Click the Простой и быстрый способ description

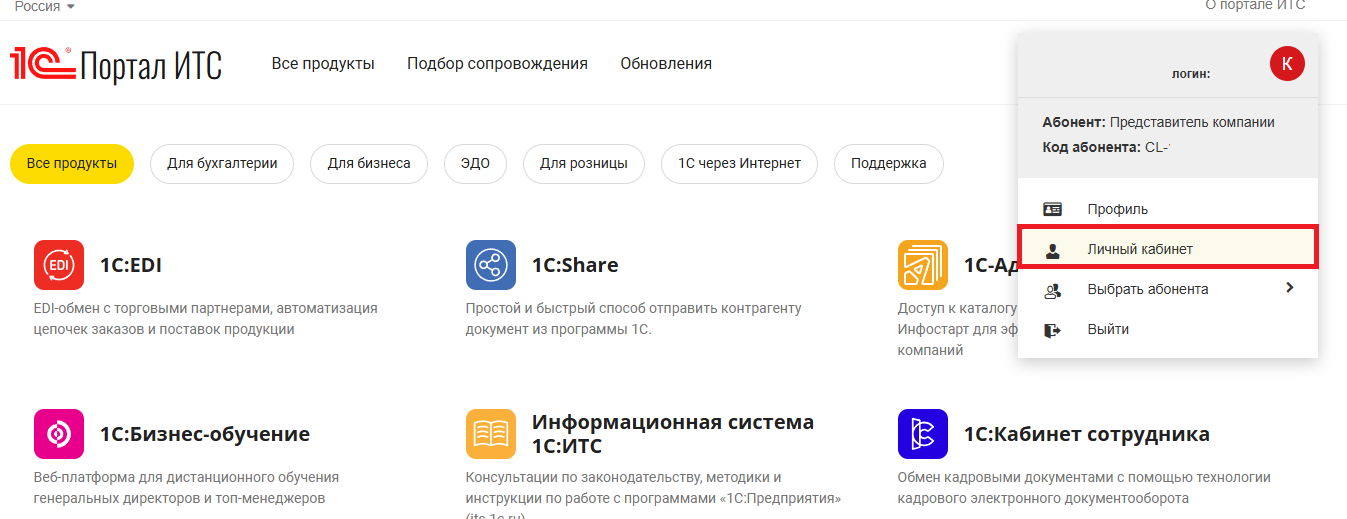(634, 318)
